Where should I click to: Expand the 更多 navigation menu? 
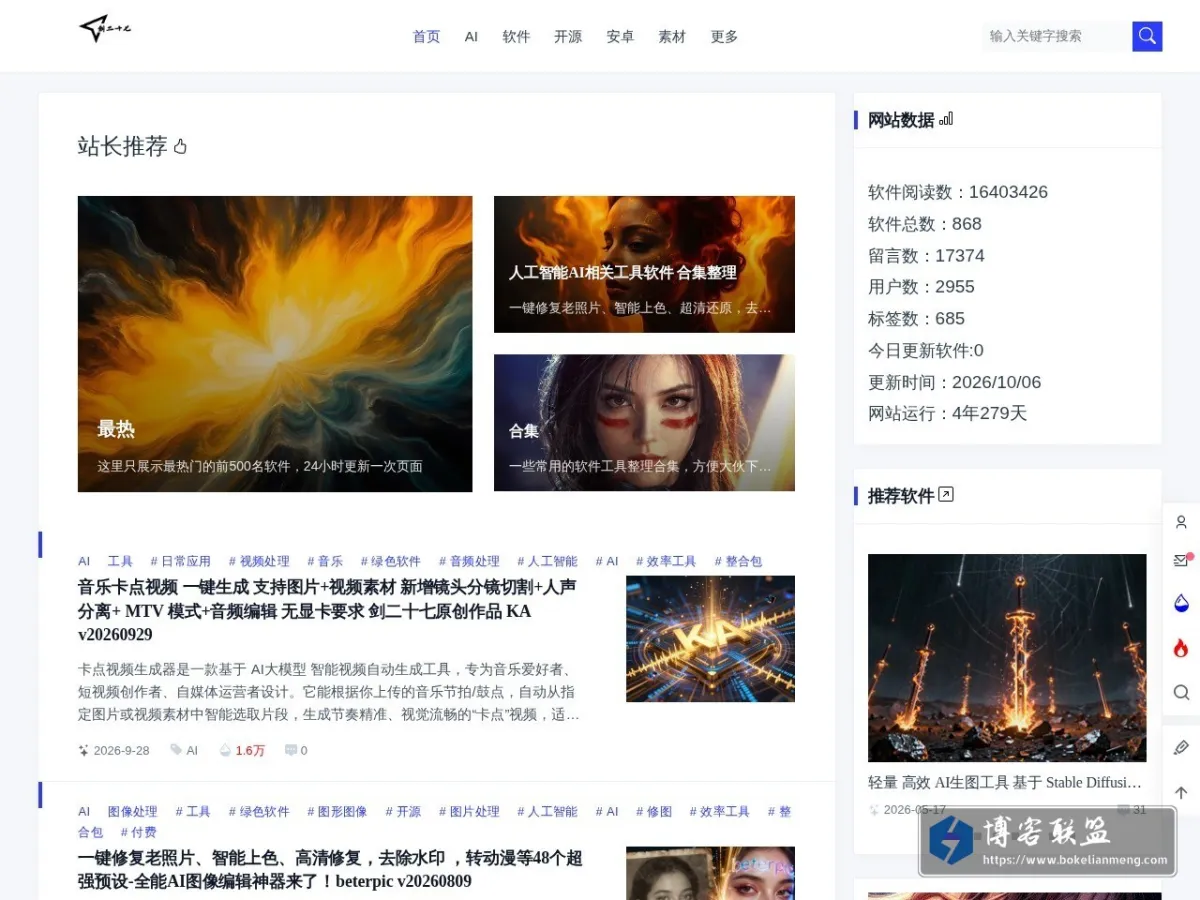click(724, 36)
